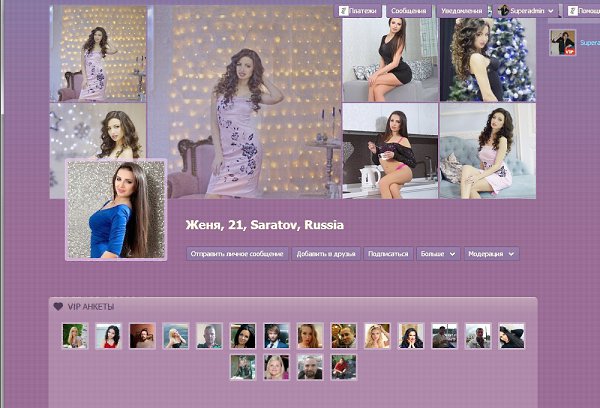Open gallery photo with snowflake decorations
This screenshot has height=408, width=600.
point(98,130)
